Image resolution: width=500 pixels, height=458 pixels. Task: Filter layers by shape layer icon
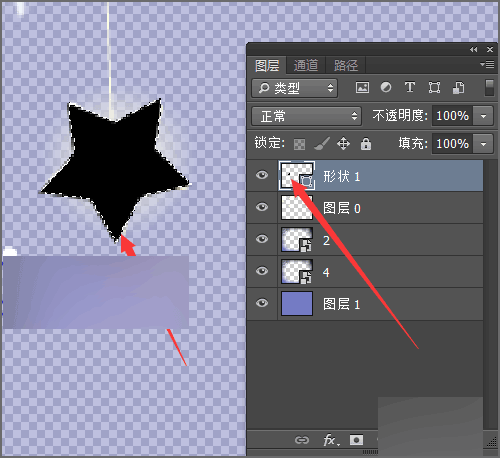coord(434,88)
